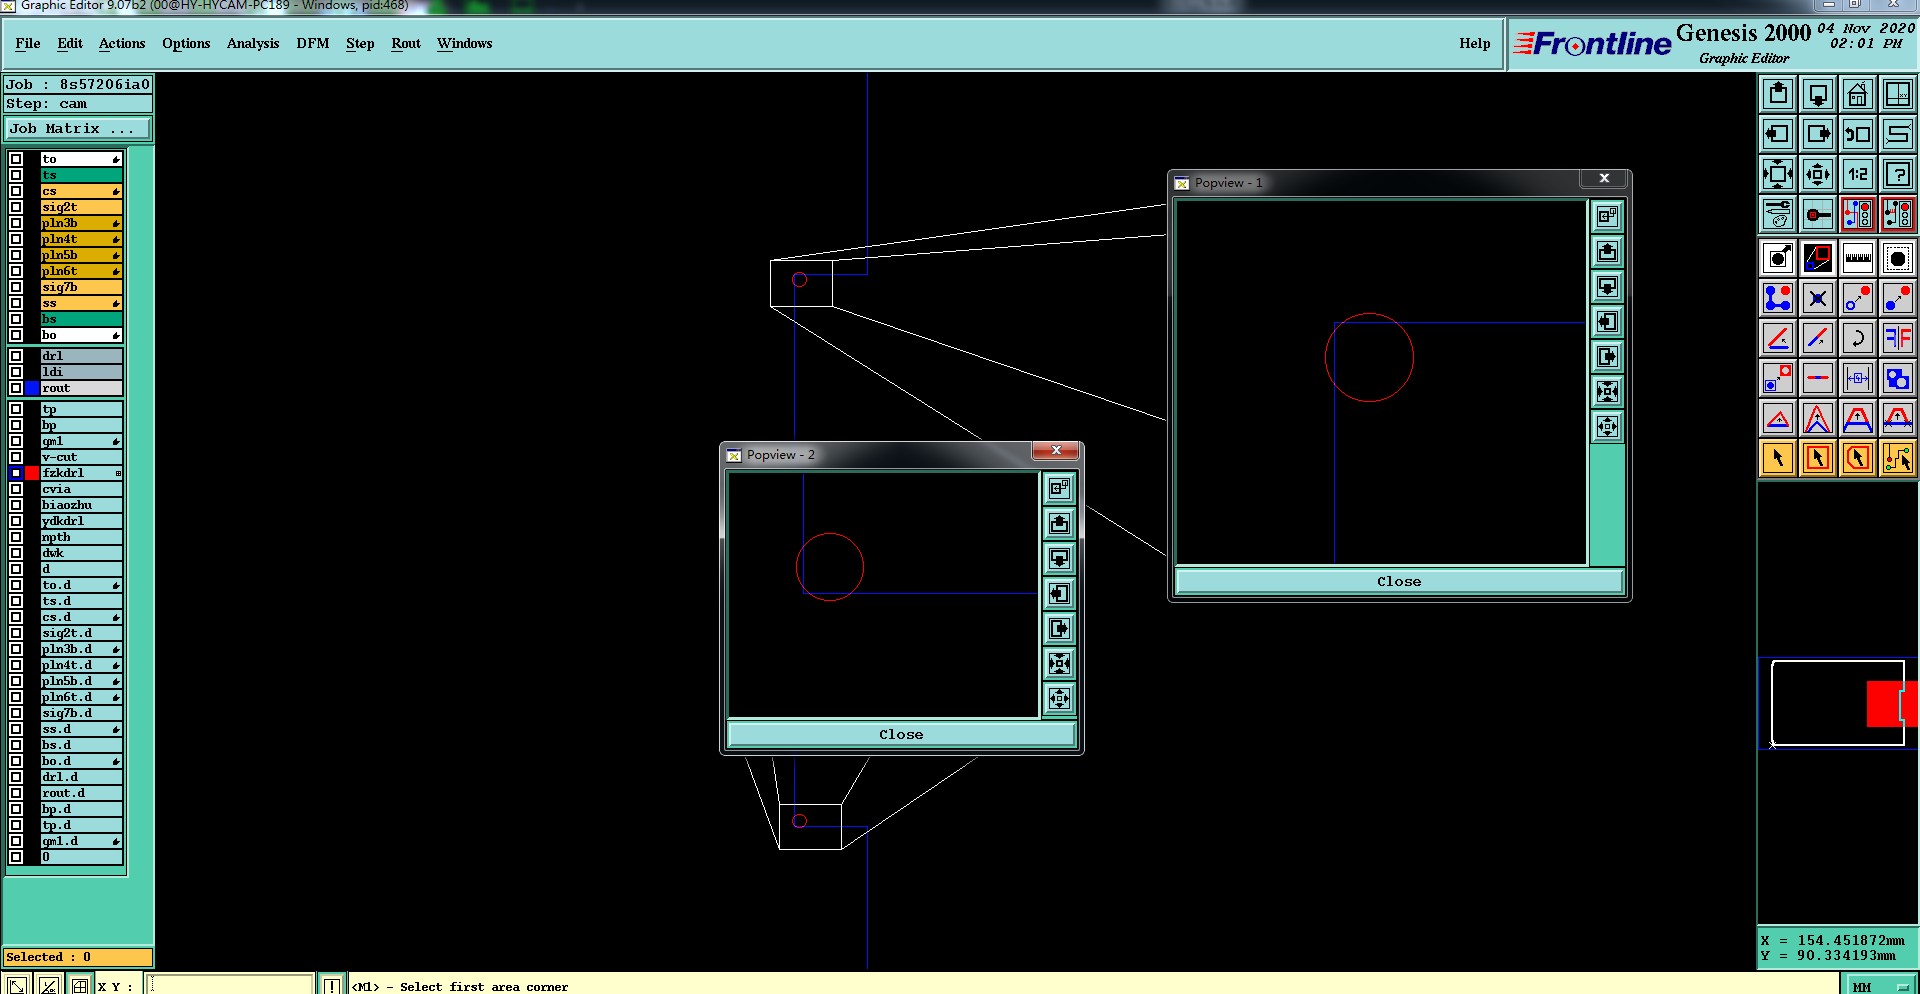
Task: Click the rectangle-select arrow tool
Action: coord(1818,458)
